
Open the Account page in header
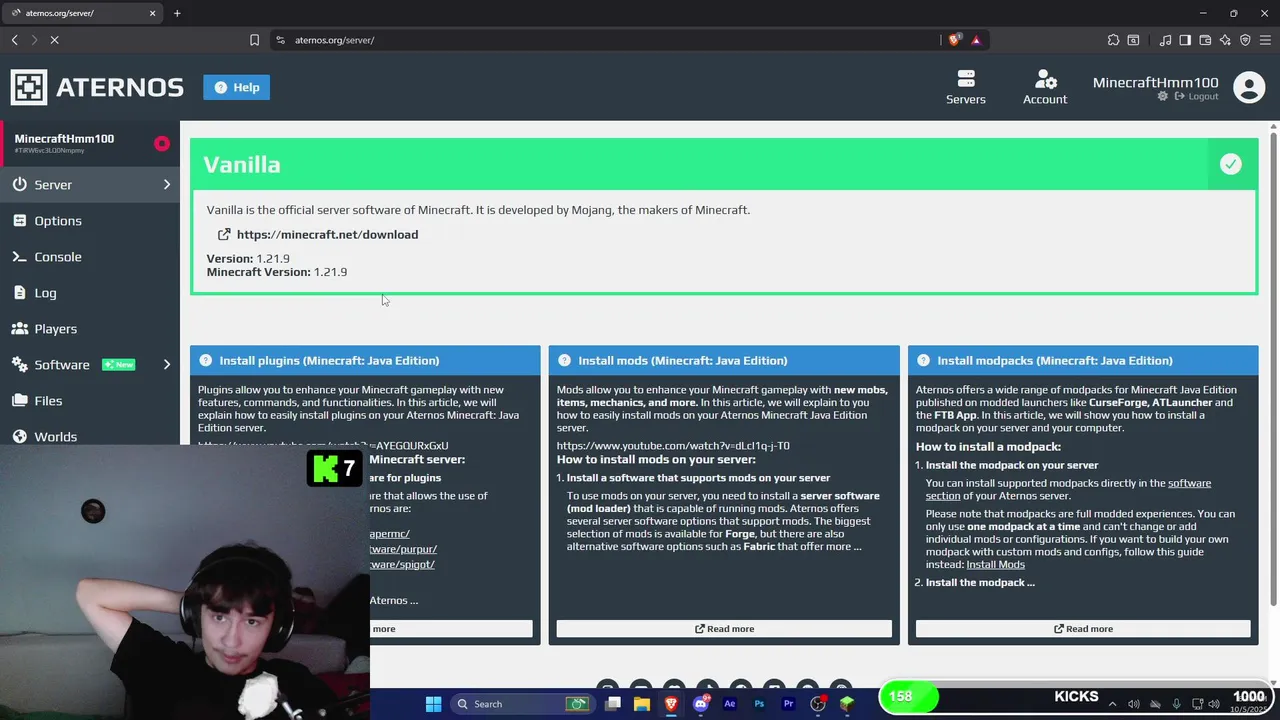[1045, 87]
